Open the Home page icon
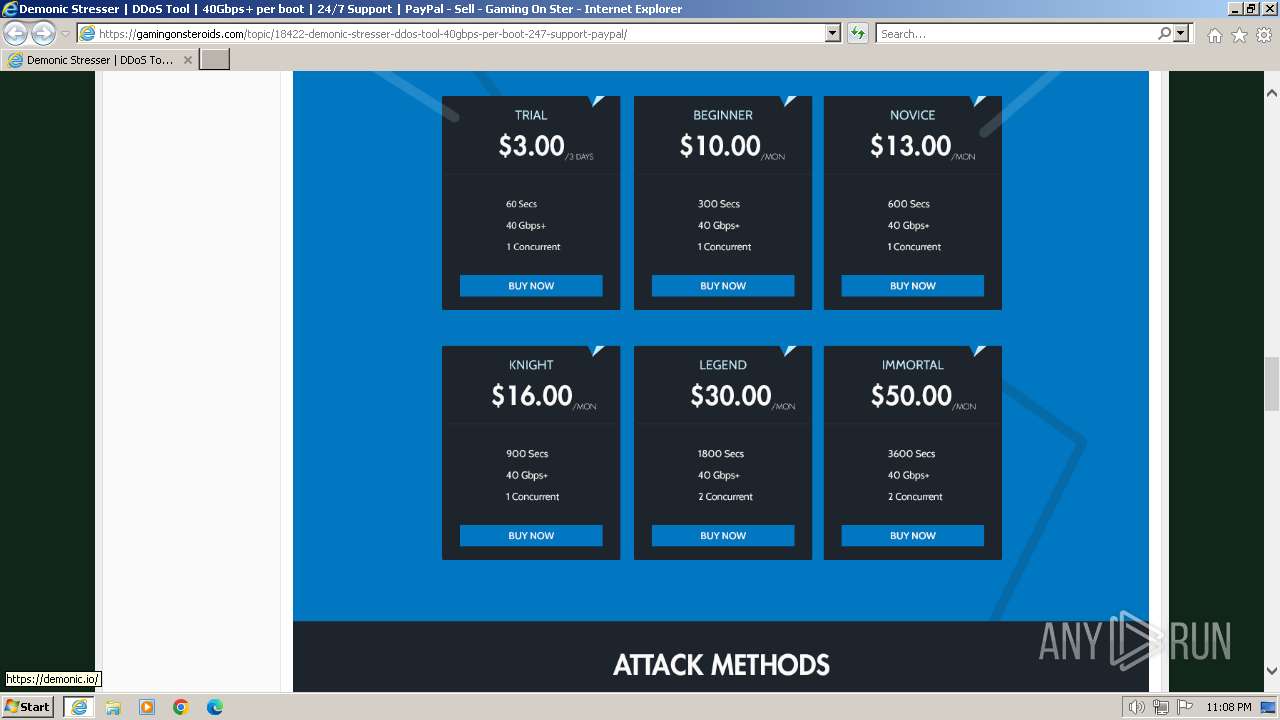The width and height of the screenshot is (1280, 720). (x=1214, y=34)
